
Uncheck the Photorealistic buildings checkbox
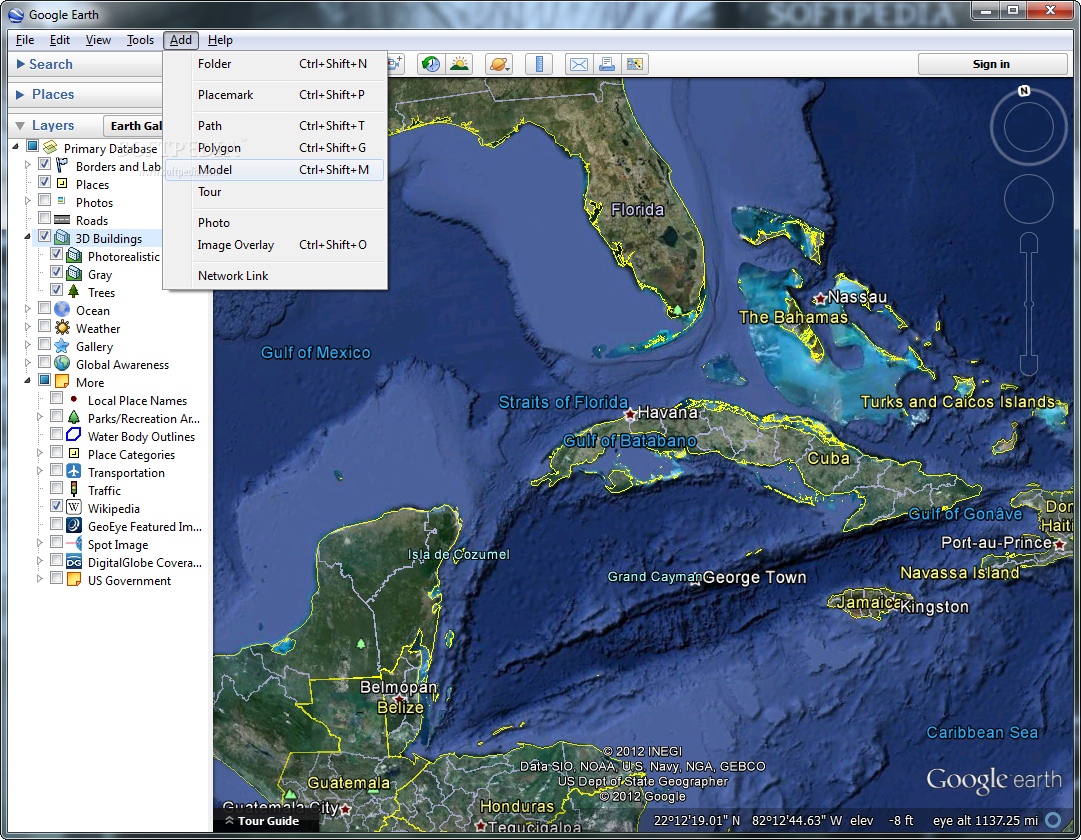point(57,254)
